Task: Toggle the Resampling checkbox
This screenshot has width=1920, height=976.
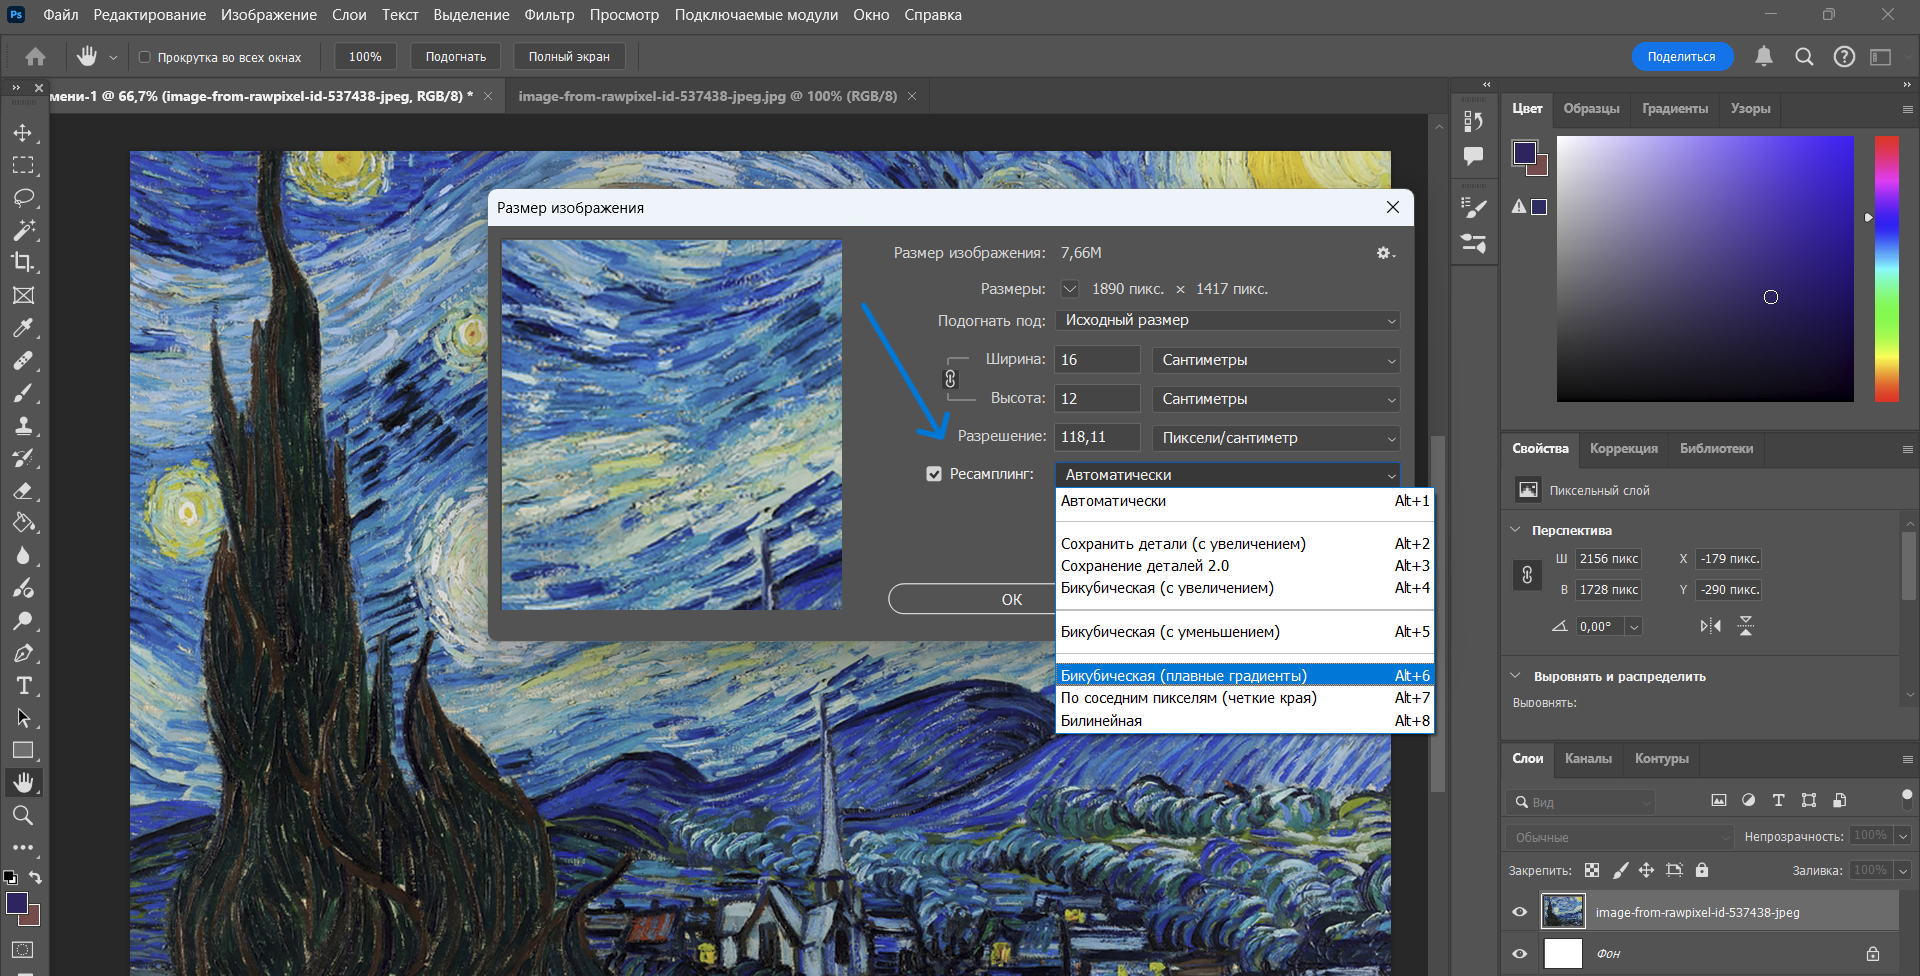Action: pos(934,474)
